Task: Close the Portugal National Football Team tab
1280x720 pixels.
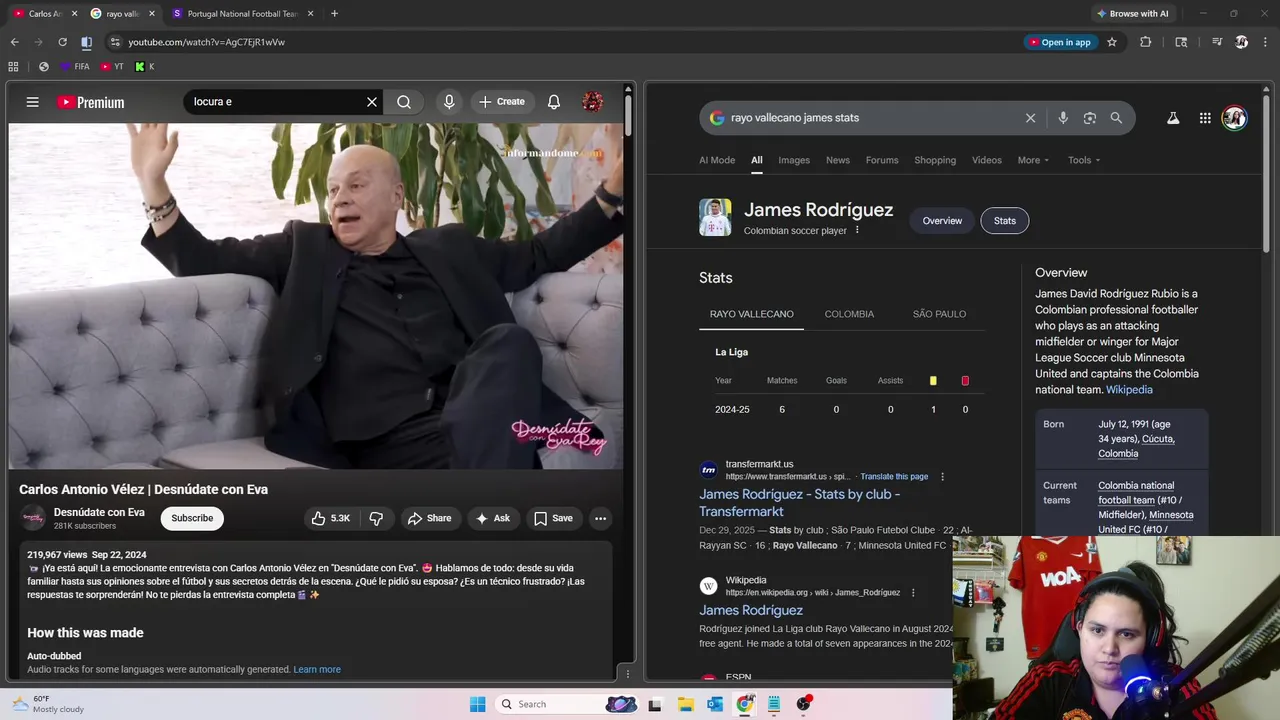Action: click(x=310, y=14)
